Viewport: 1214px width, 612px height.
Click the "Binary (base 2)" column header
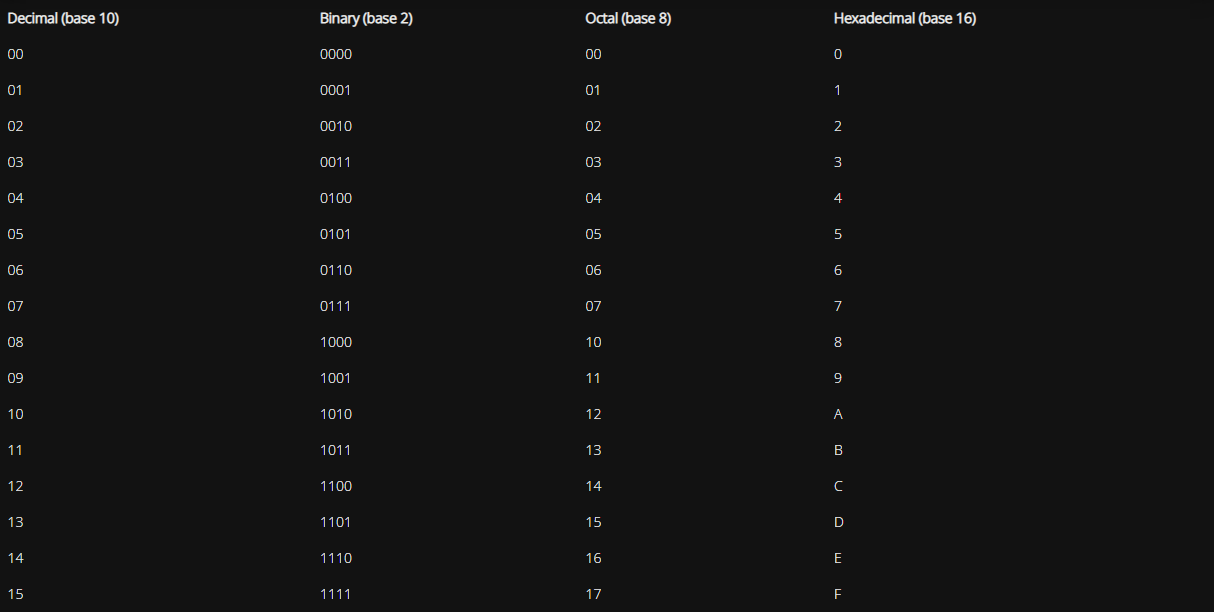366,18
